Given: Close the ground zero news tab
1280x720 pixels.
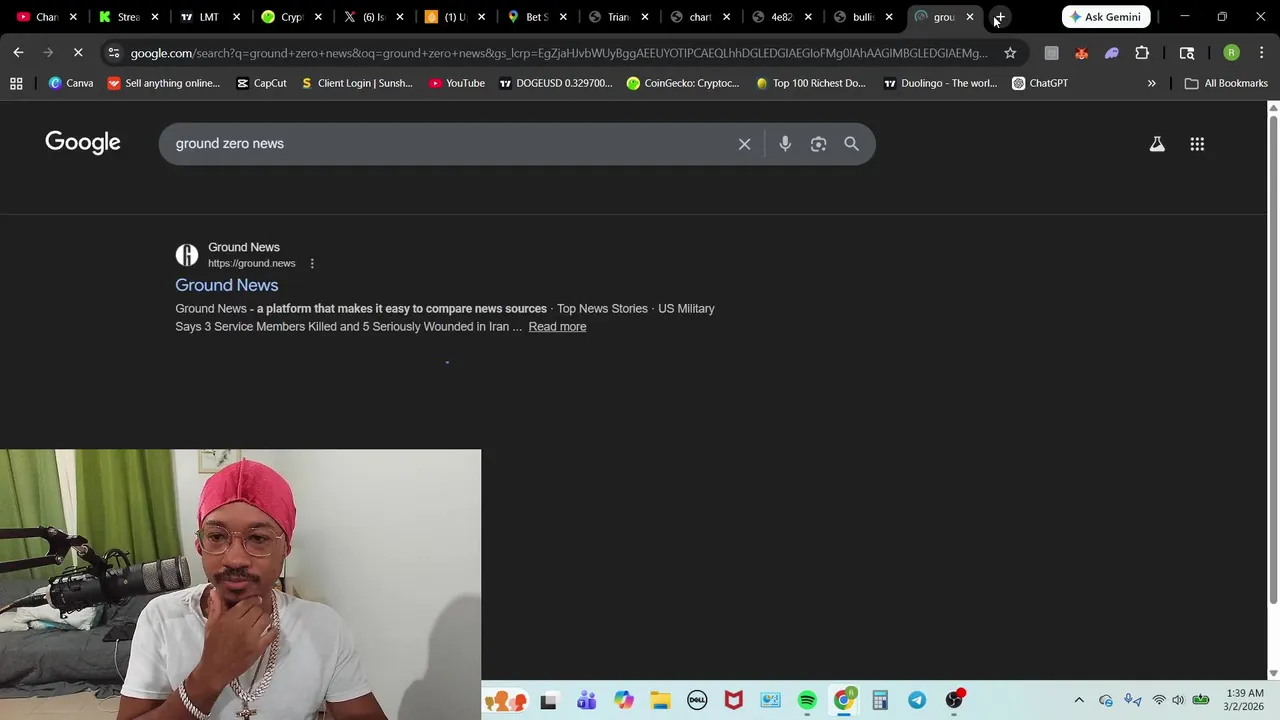Looking at the screenshot, I should coord(970,17).
